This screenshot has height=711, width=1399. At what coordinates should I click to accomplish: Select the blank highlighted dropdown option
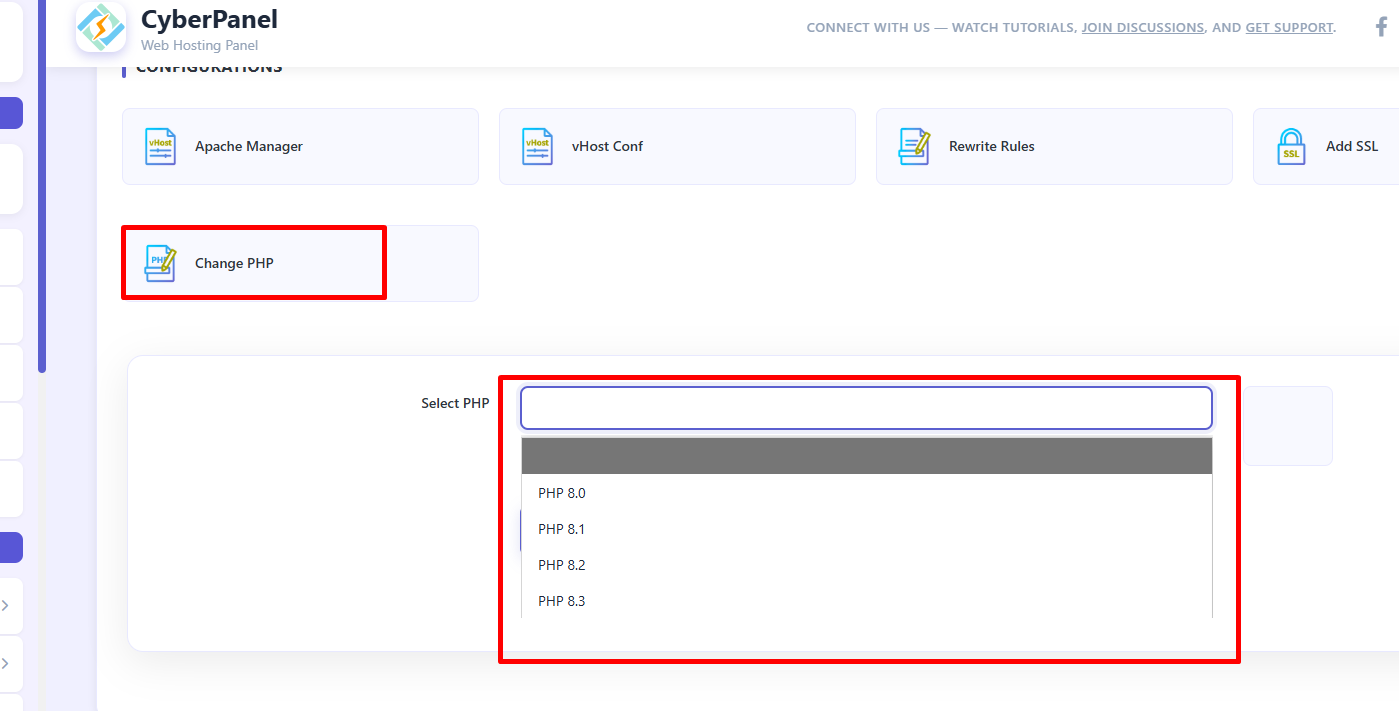point(866,456)
